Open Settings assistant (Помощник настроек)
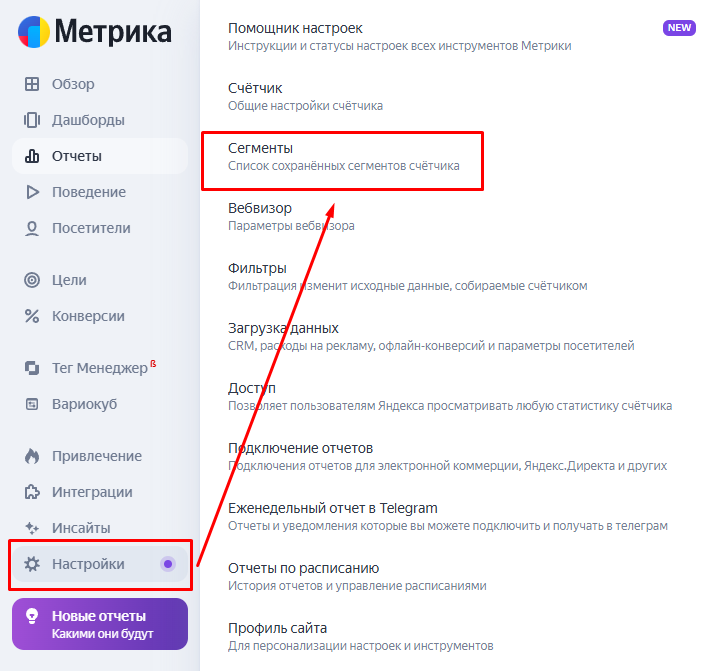The width and height of the screenshot is (720, 671). (295, 28)
